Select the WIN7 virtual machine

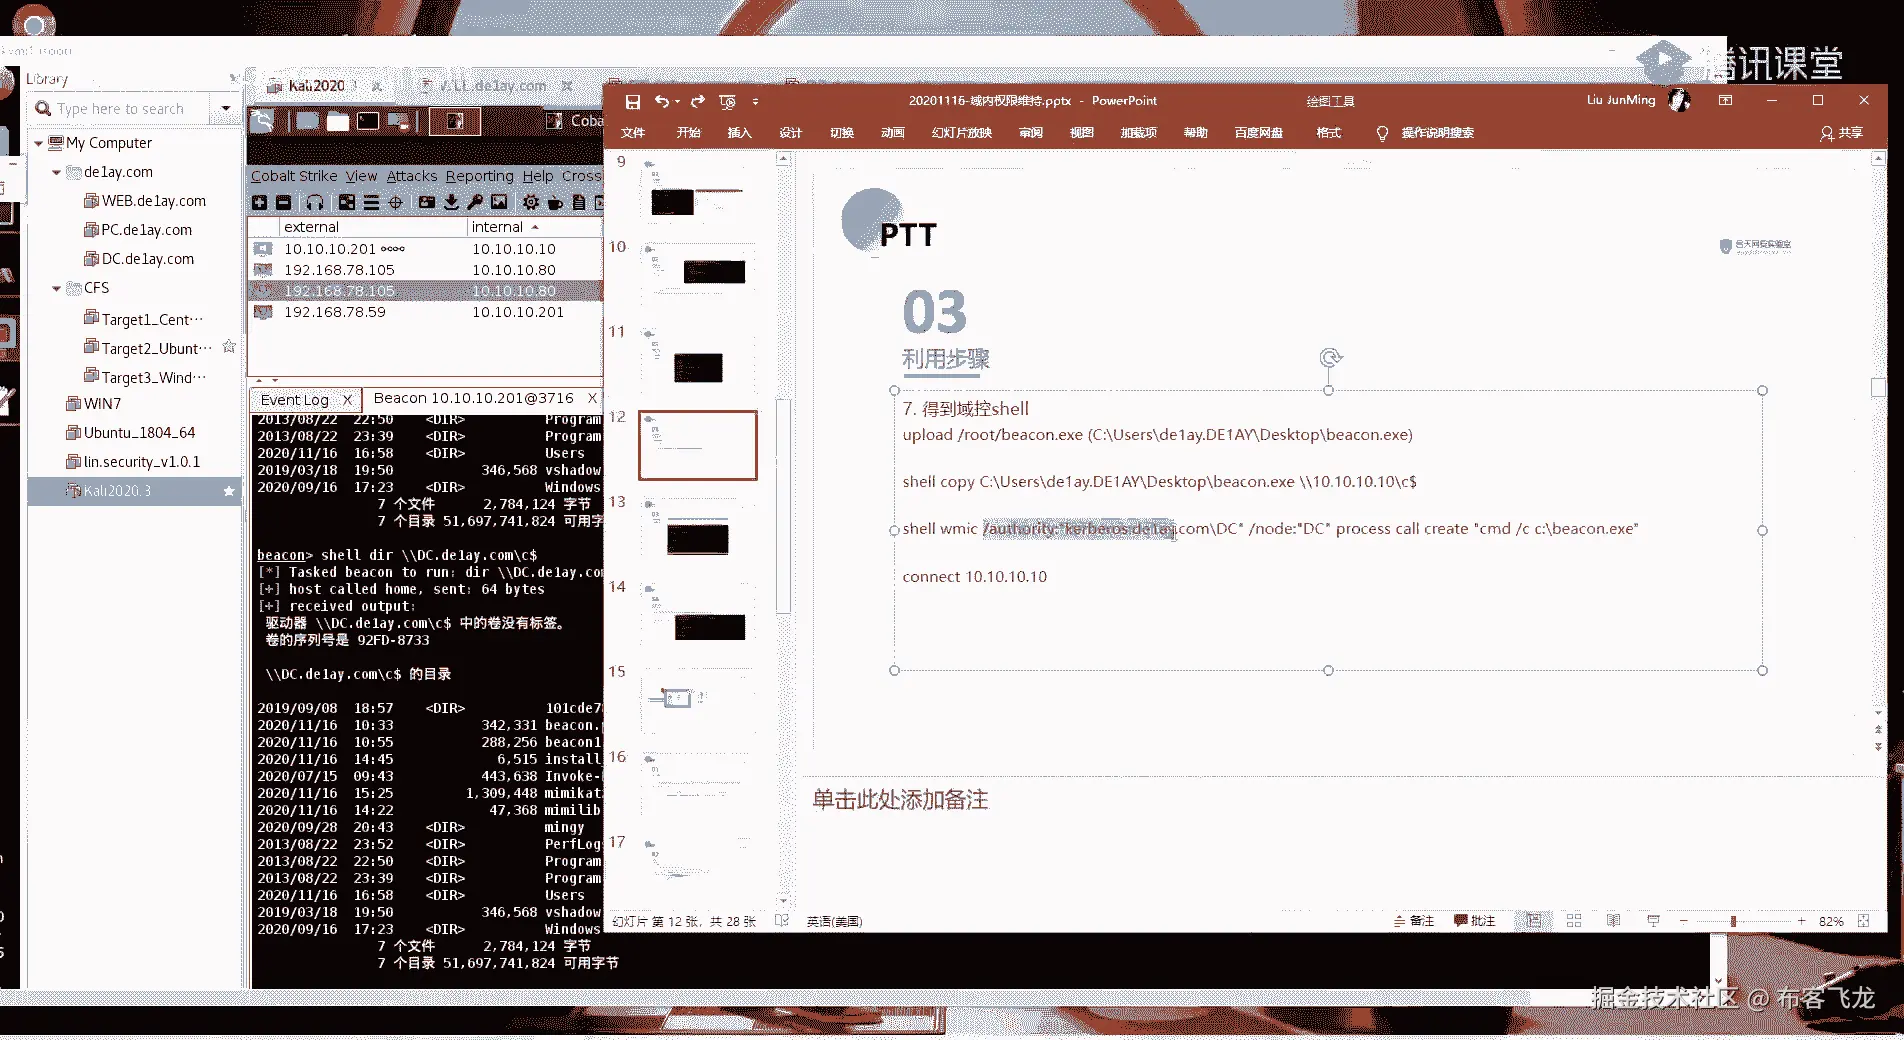point(93,404)
